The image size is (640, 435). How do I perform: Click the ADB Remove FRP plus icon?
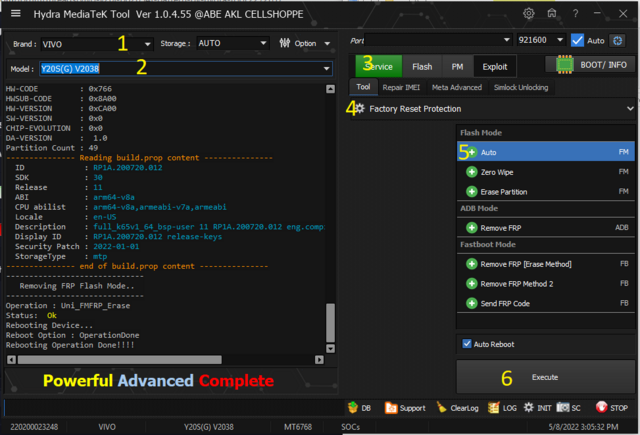tap(471, 228)
